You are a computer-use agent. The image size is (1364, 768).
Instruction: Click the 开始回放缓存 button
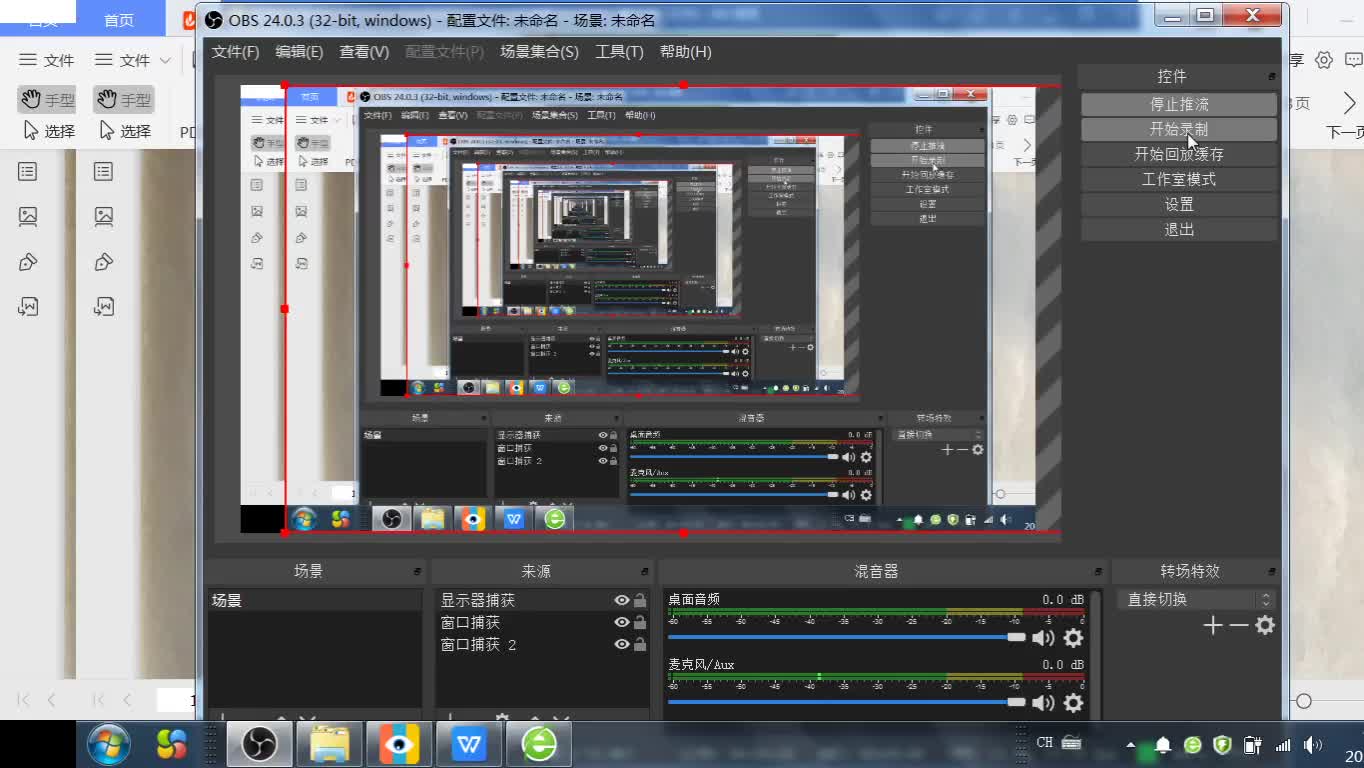[x=1179, y=154]
